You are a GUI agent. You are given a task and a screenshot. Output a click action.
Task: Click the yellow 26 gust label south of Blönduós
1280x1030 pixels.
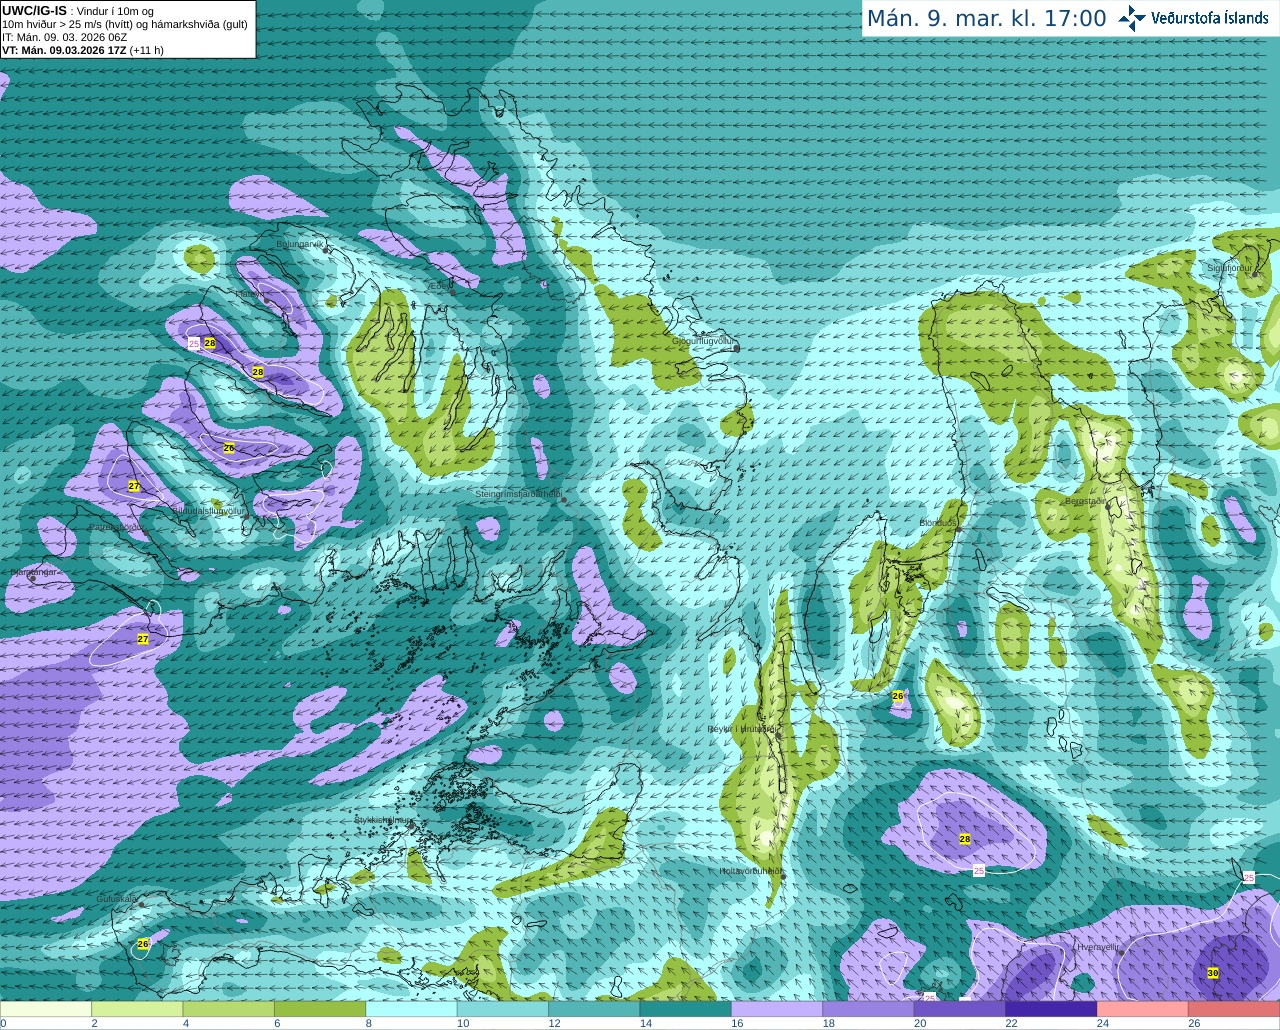click(897, 696)
